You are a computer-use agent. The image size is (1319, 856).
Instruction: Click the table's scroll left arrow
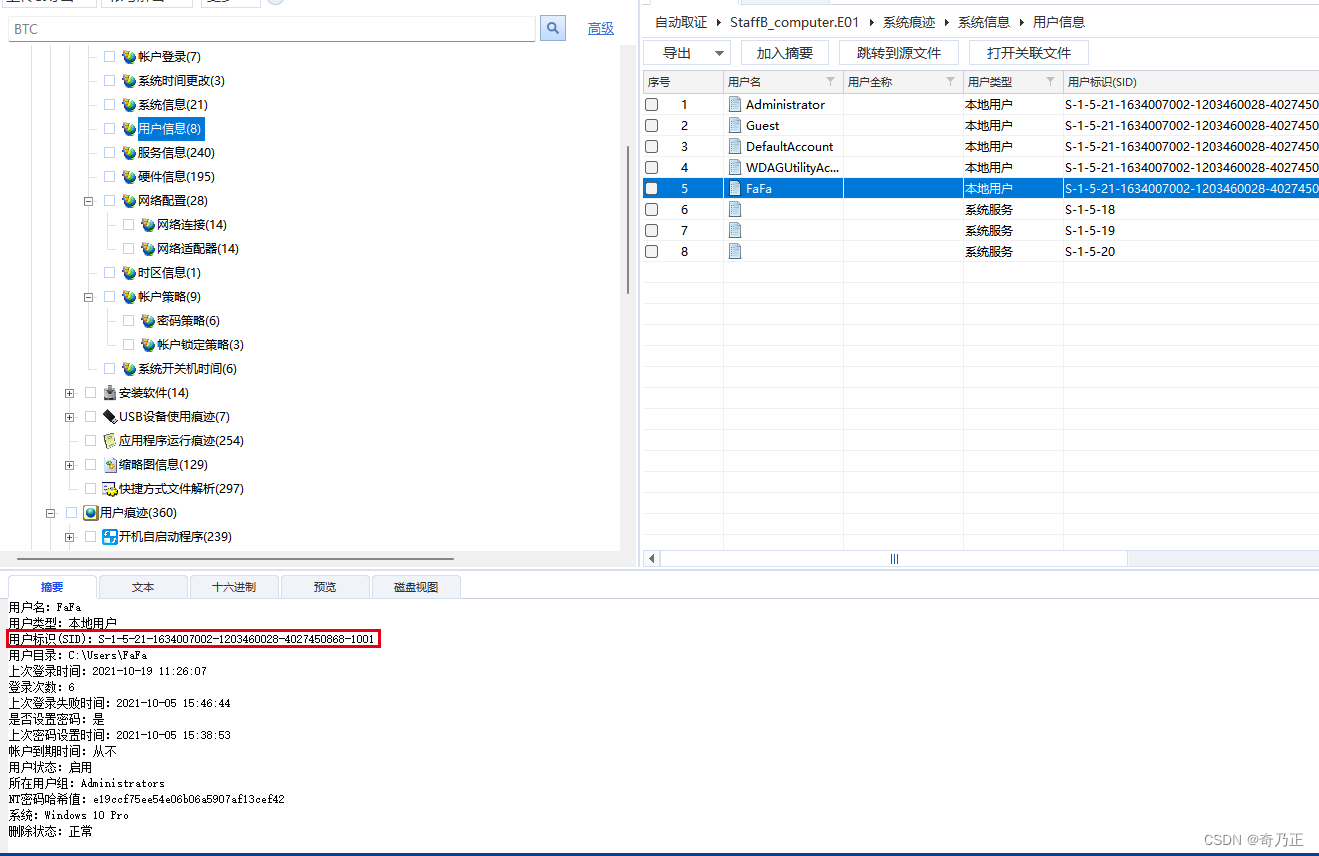pyautogui.click(x=651, y=559)
